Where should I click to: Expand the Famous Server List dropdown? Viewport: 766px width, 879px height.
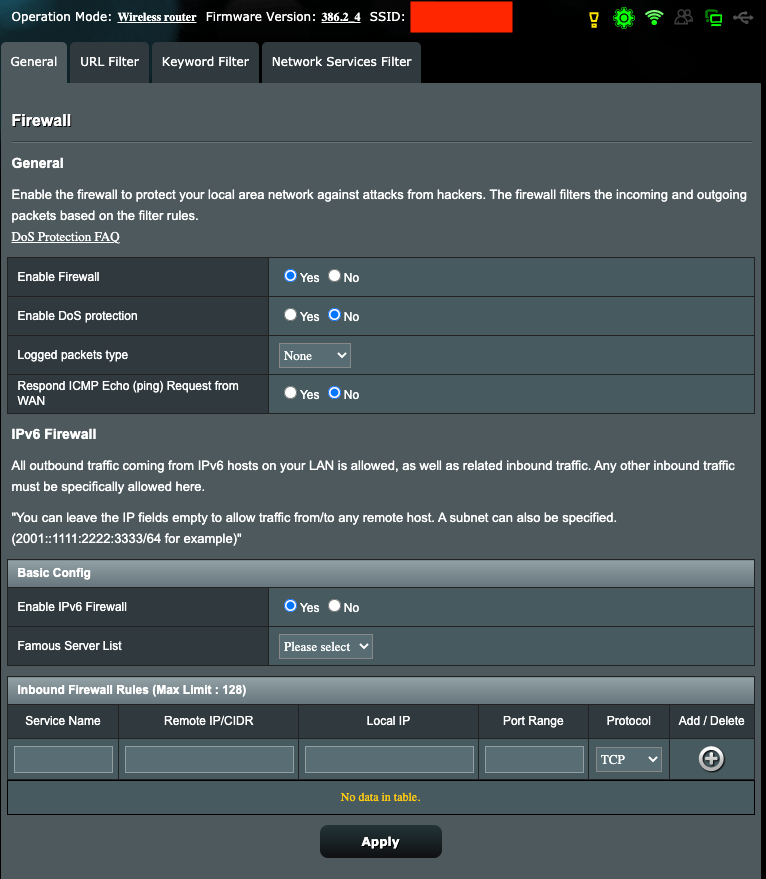pyautogui.click(x=325, y=646)
